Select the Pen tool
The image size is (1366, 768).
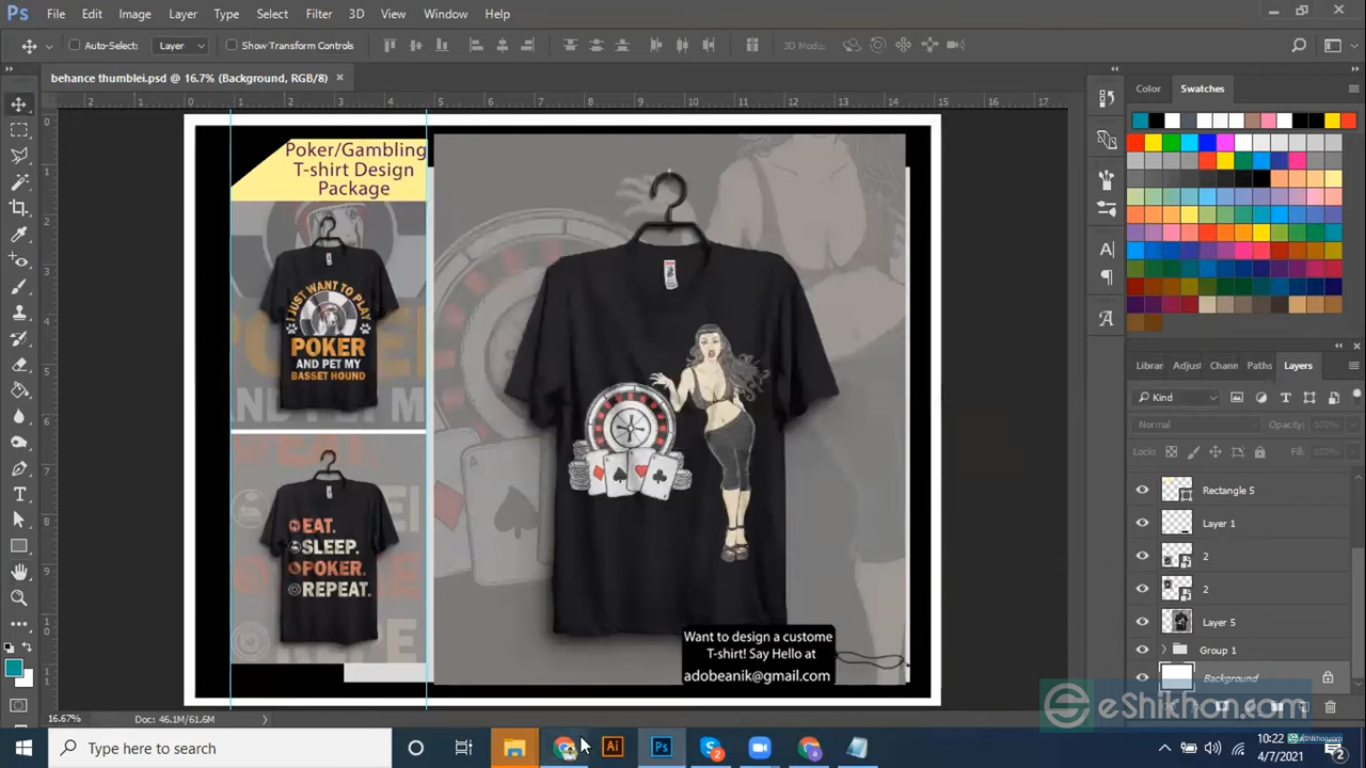(19, 469)
